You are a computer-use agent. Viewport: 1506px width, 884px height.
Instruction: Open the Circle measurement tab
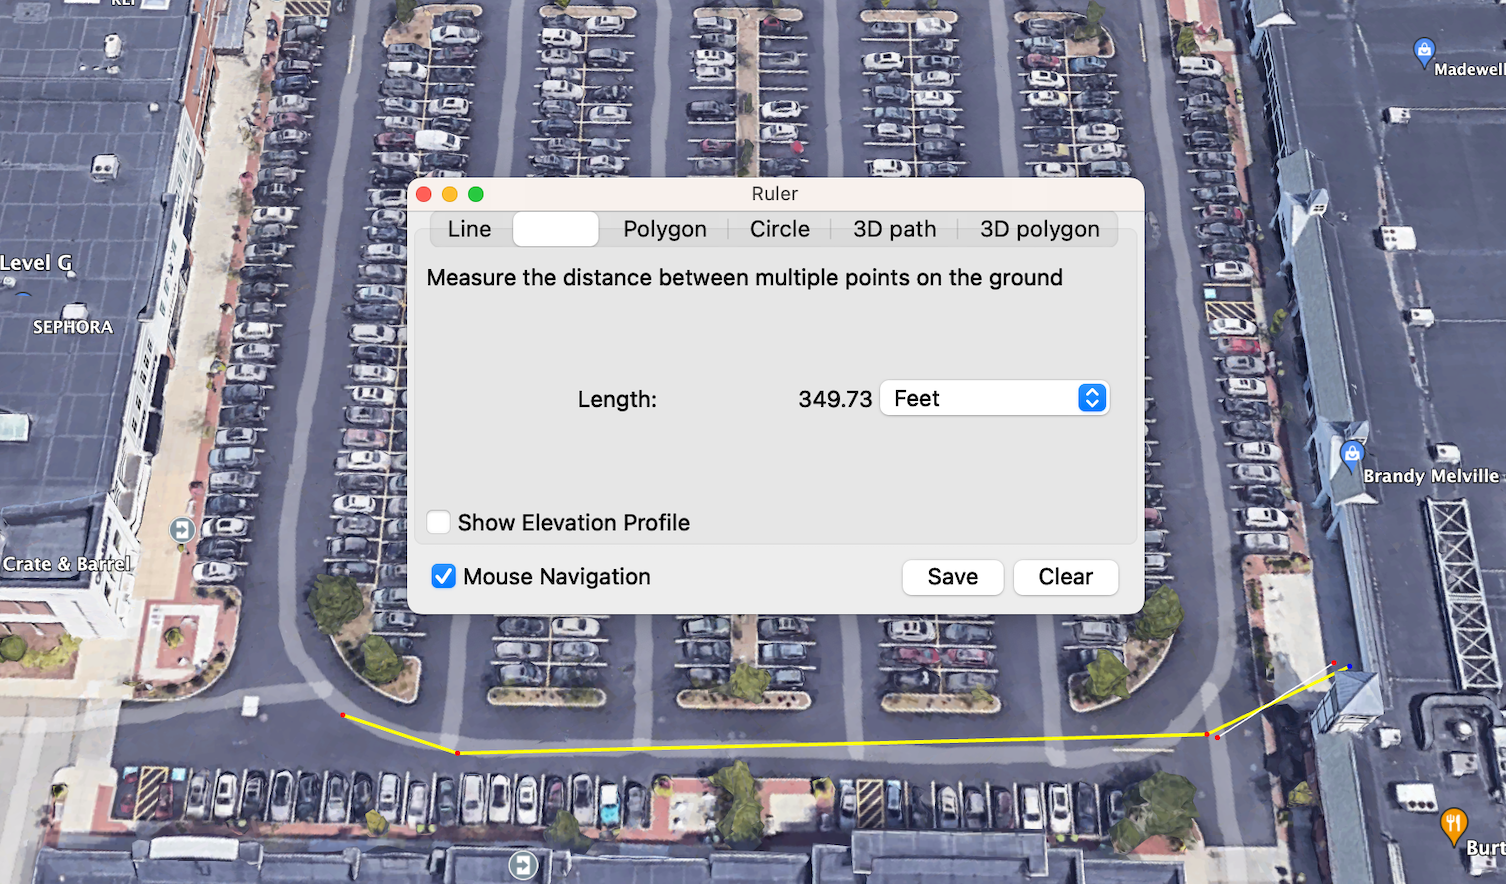tap(779, 229)
